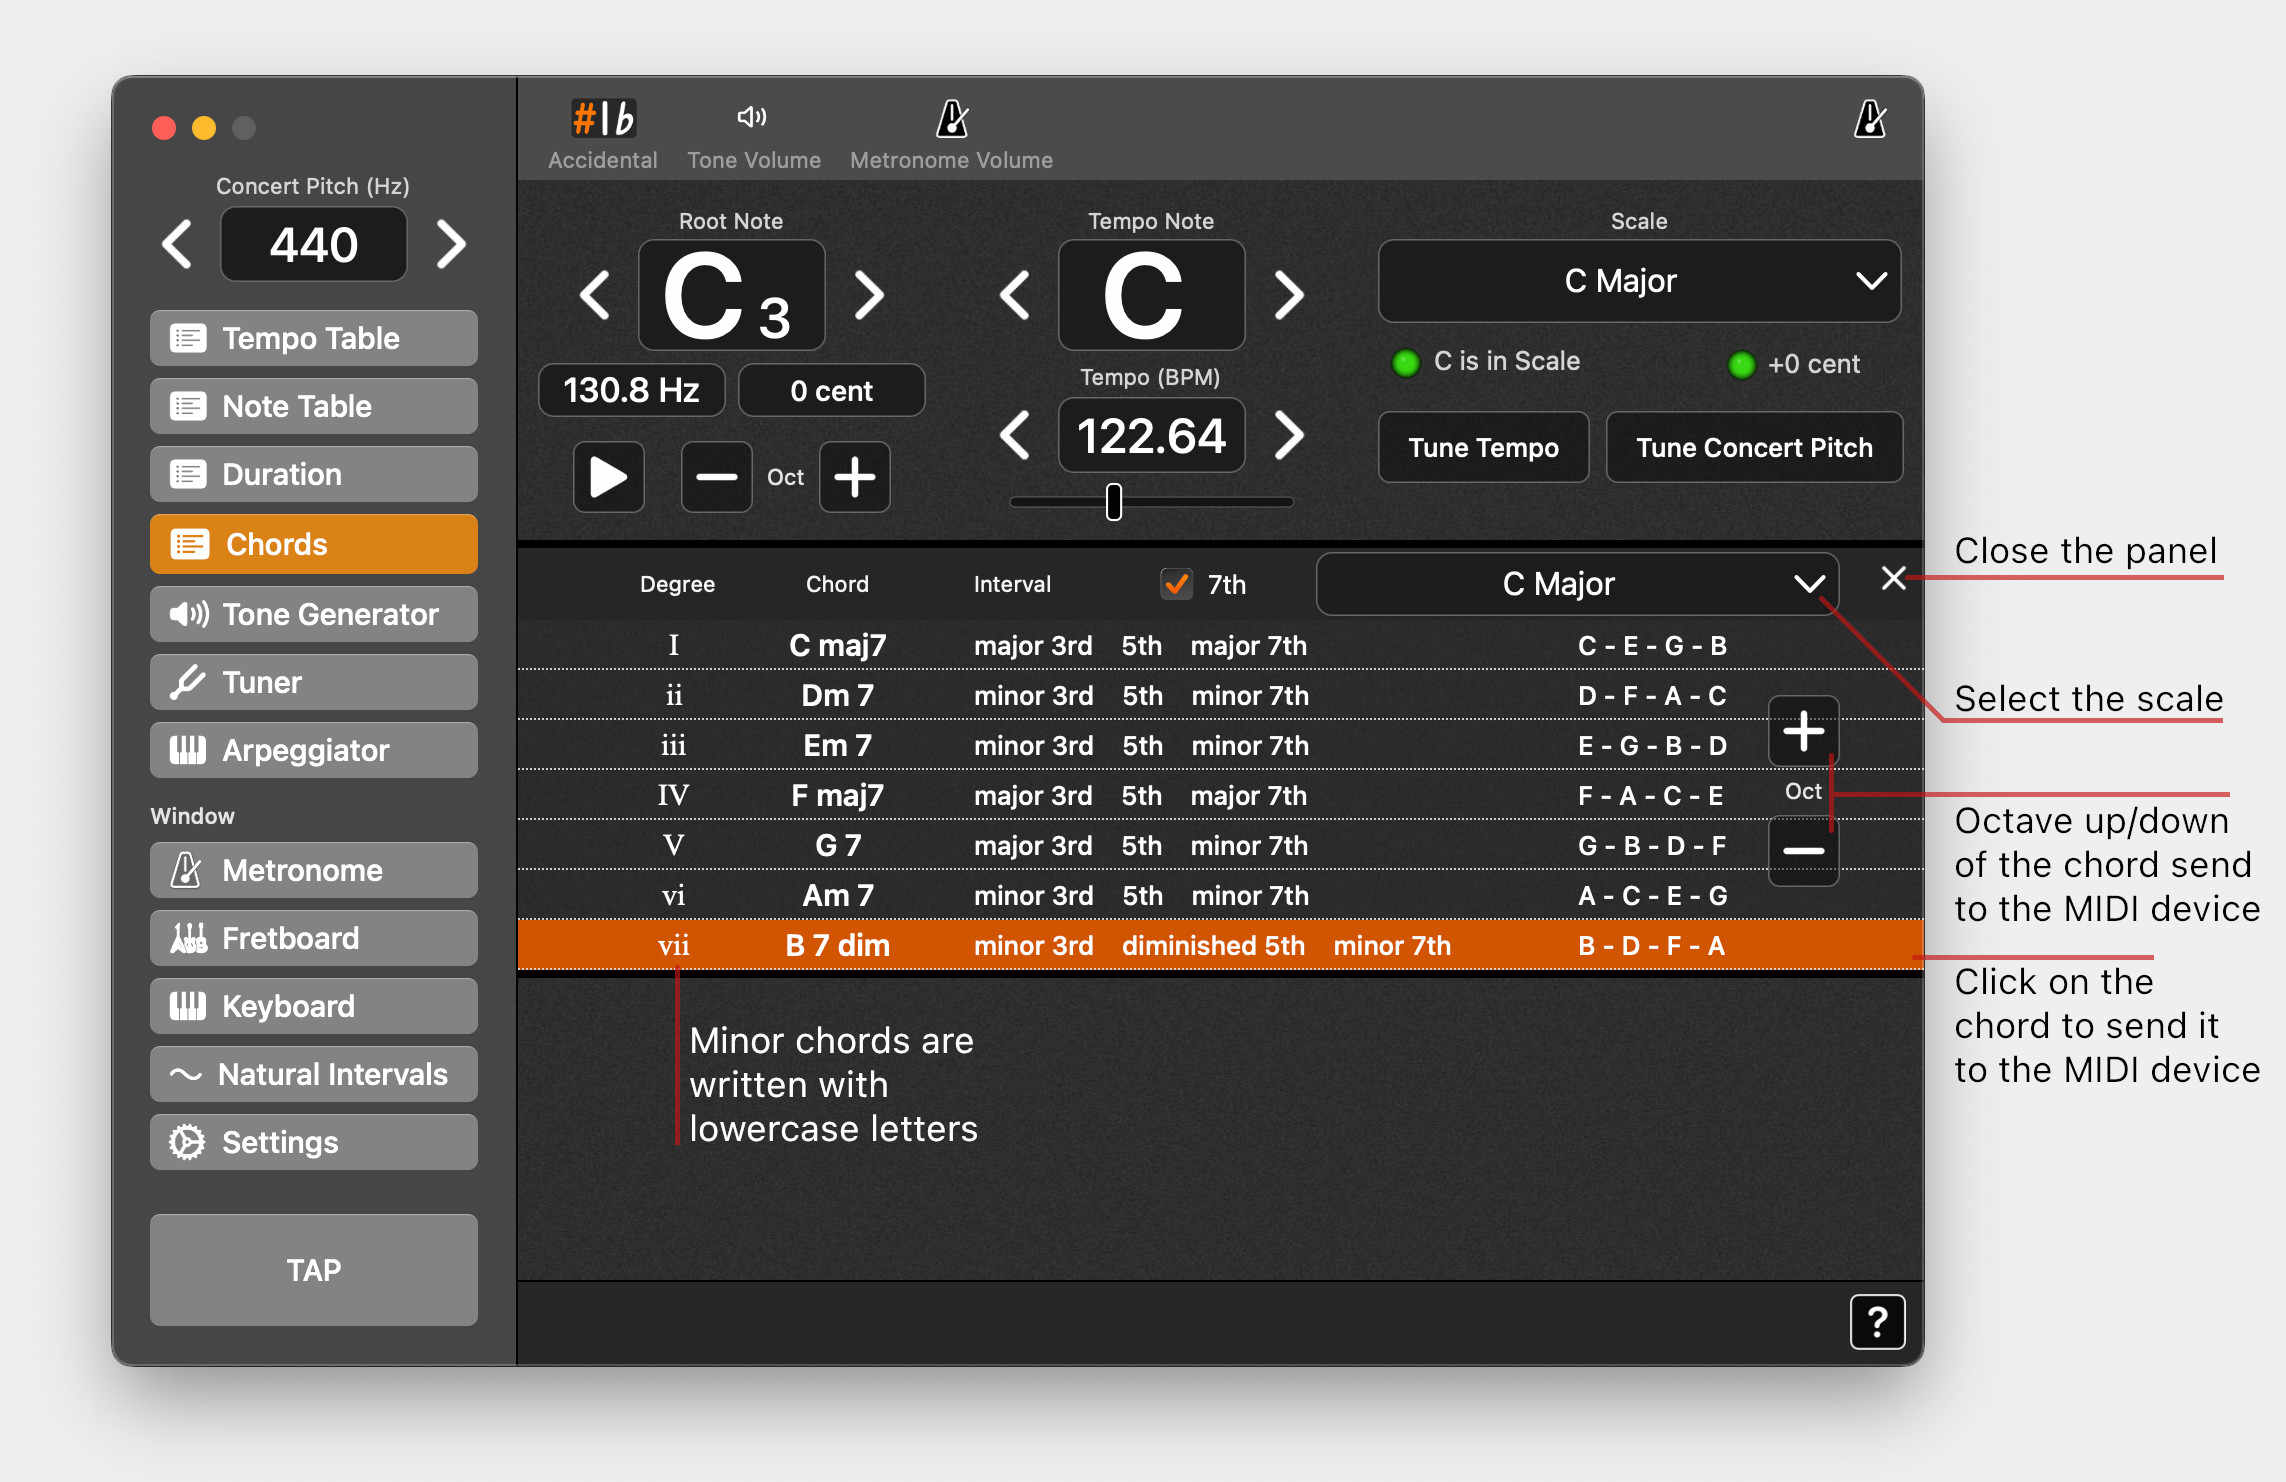Screen dimensions: 2286x1482
Task: Play the root note tone
Action: (608, 477)
